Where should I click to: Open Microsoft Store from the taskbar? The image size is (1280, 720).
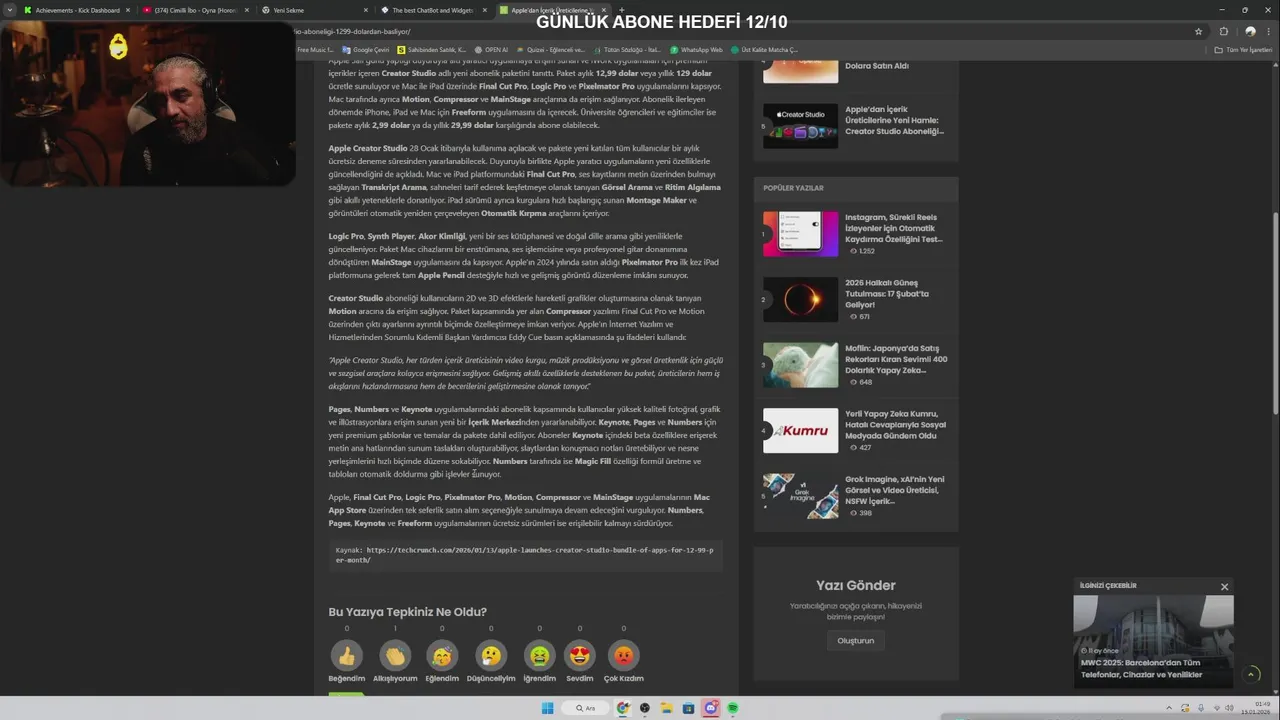[688, 708]
